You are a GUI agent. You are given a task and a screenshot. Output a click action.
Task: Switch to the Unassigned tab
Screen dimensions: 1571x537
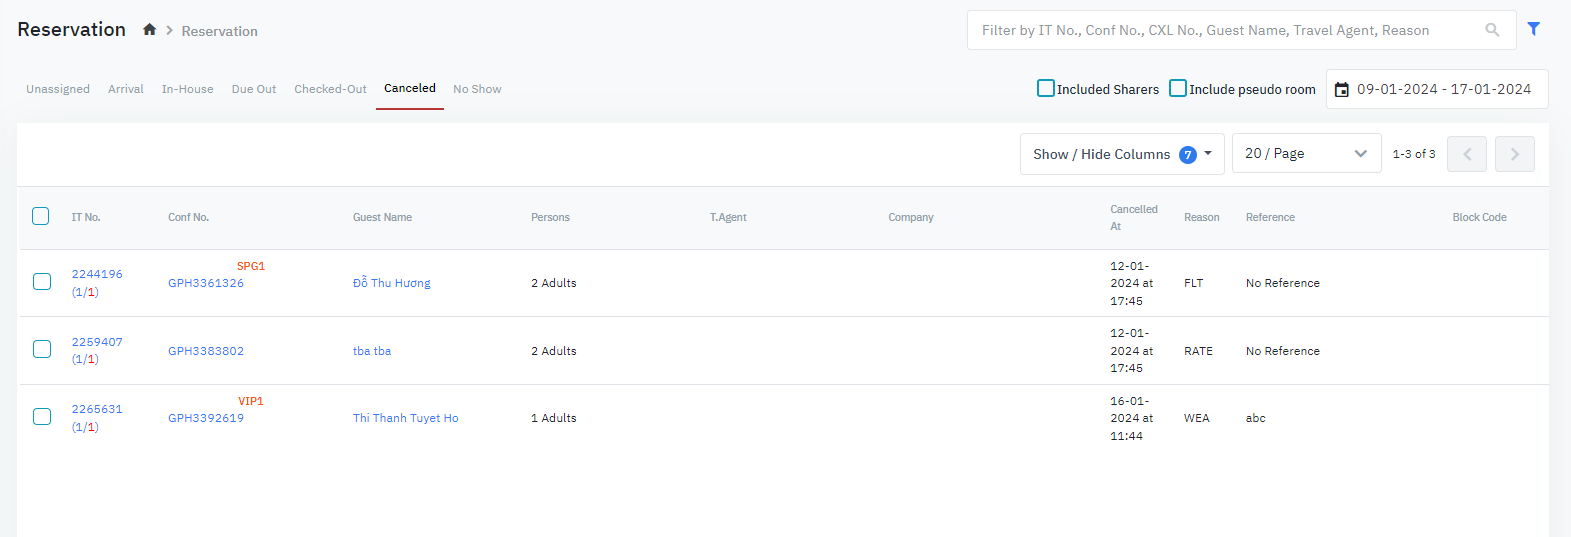point(58,89)
